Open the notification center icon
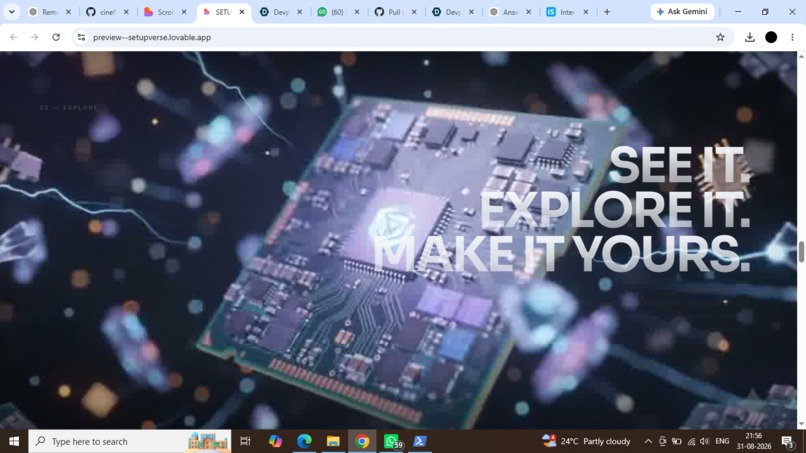This screenshot has height=453, width=806. point(788,441)
